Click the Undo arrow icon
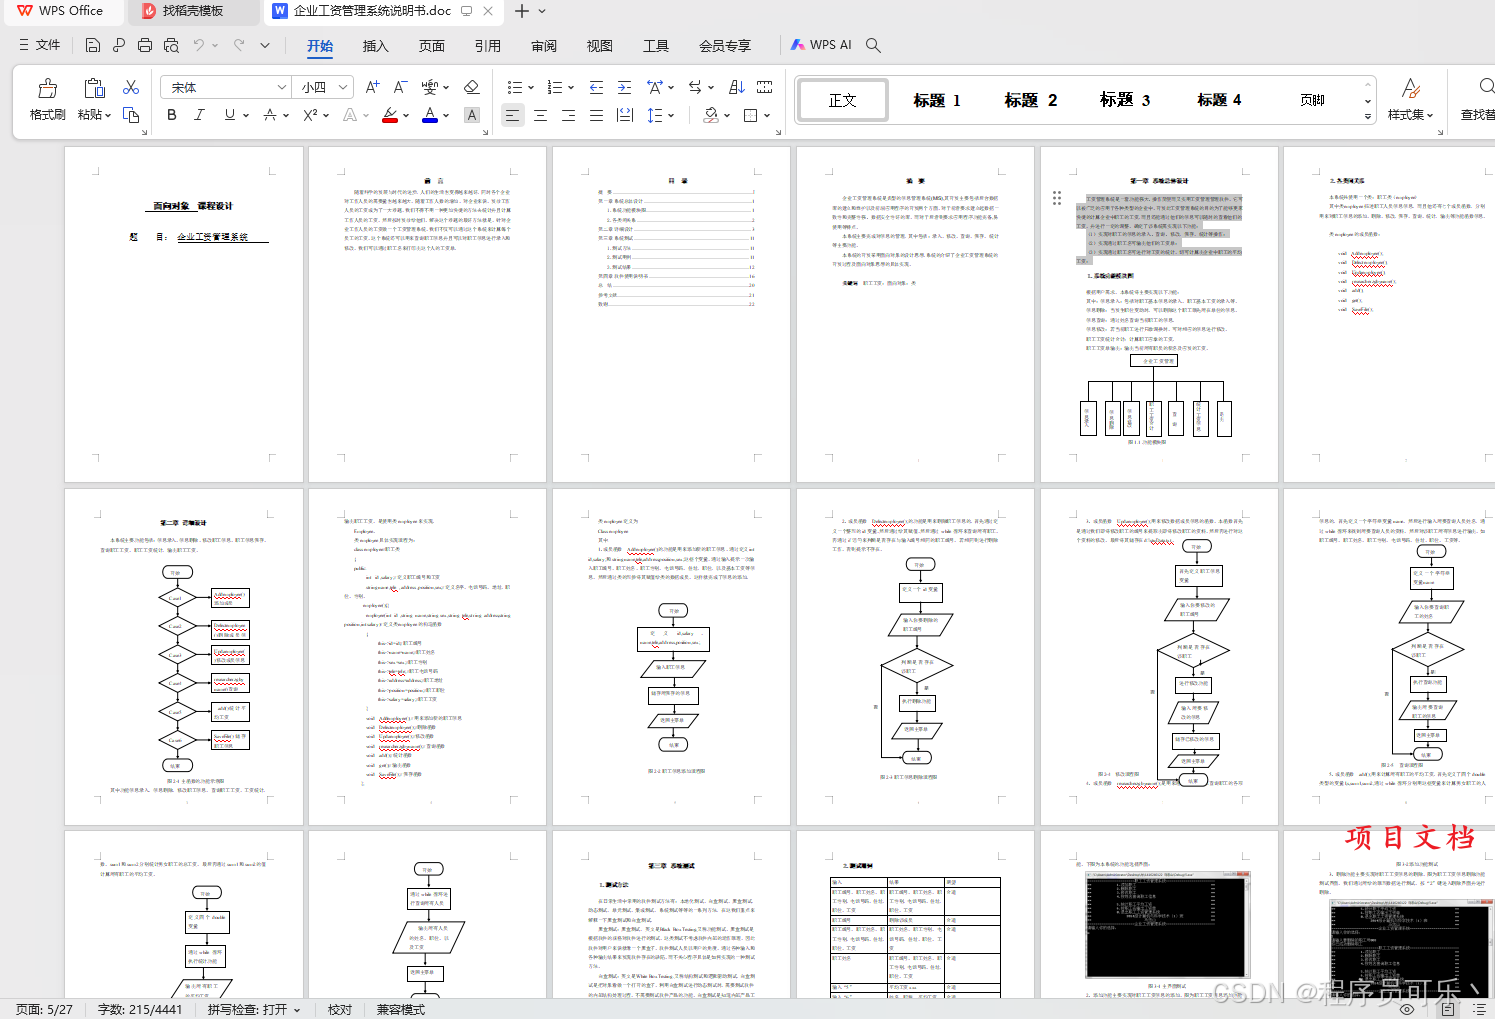 click(199, 45)
